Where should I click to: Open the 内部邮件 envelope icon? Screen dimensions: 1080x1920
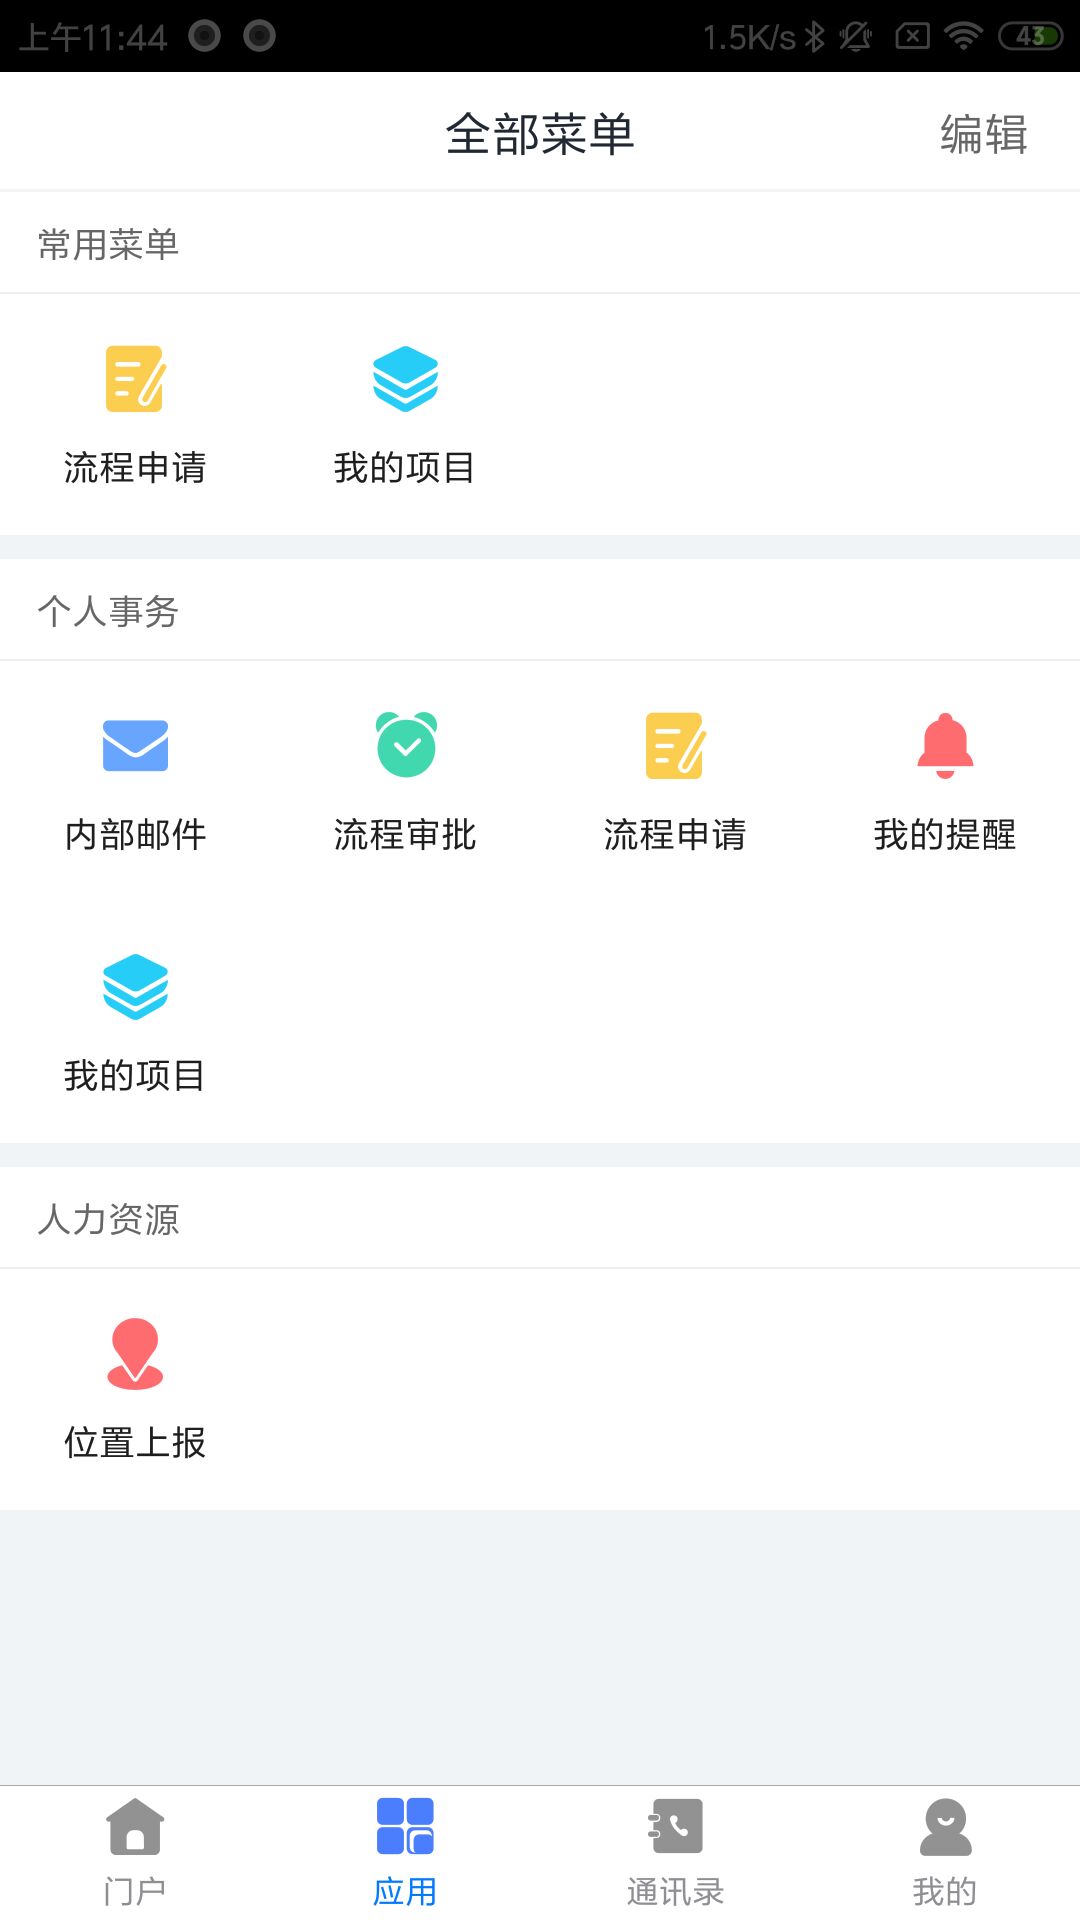(135, 746)
